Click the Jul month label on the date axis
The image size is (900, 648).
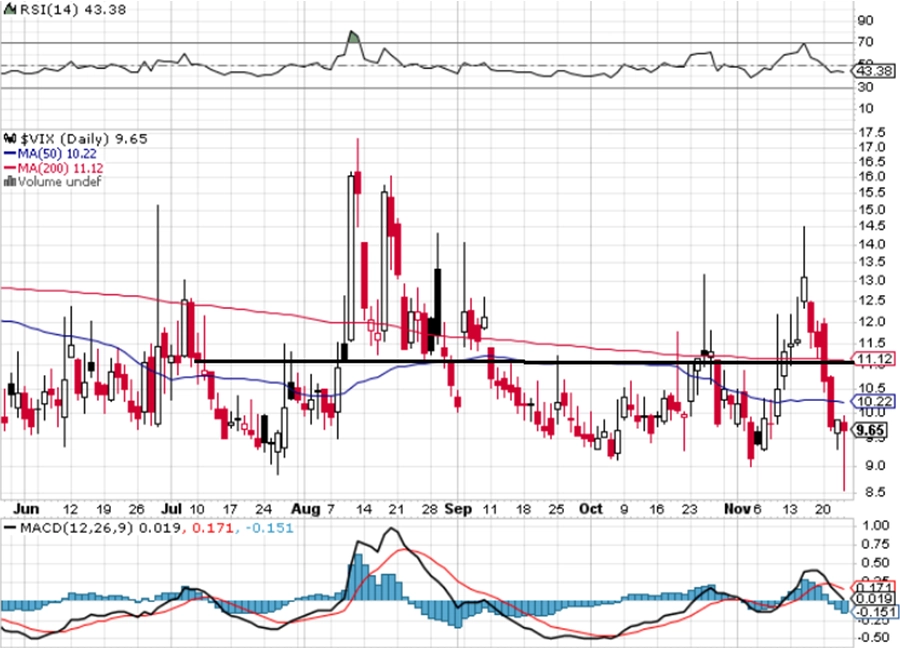(x=172, y=509)
